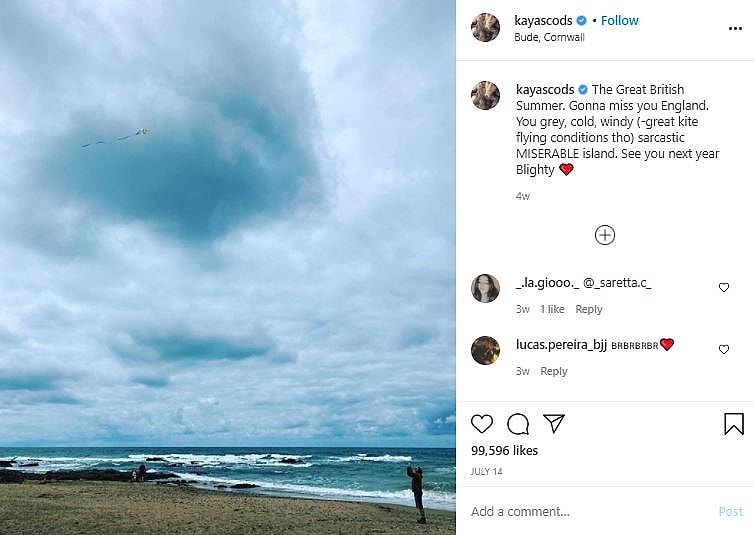Open the comment bubble icon

click(x=518, y=424)
